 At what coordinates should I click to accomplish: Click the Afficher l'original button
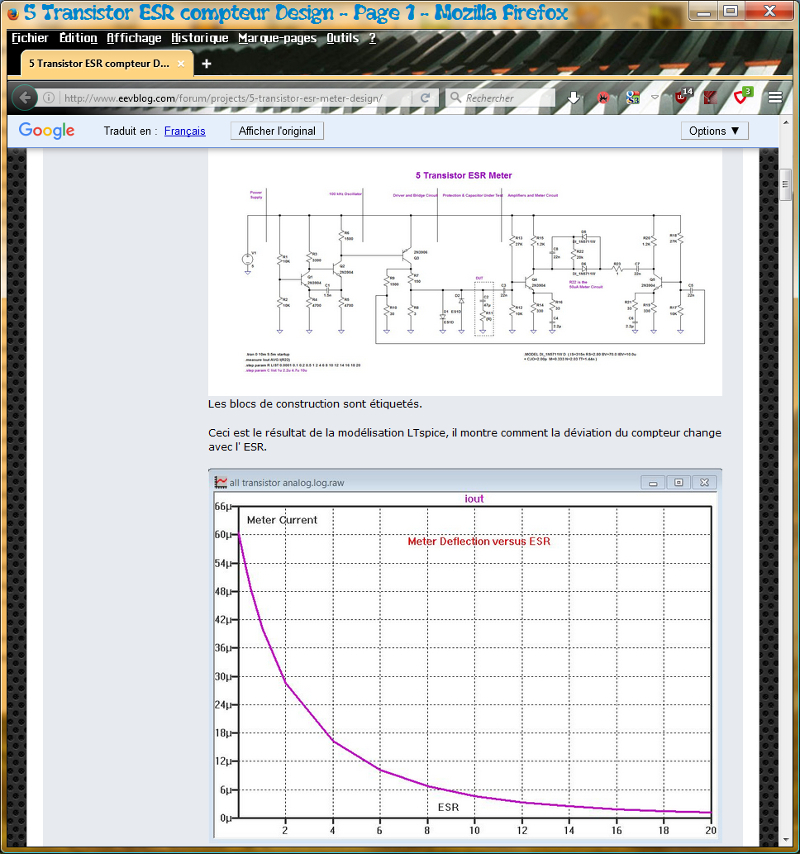pos(277,131)
